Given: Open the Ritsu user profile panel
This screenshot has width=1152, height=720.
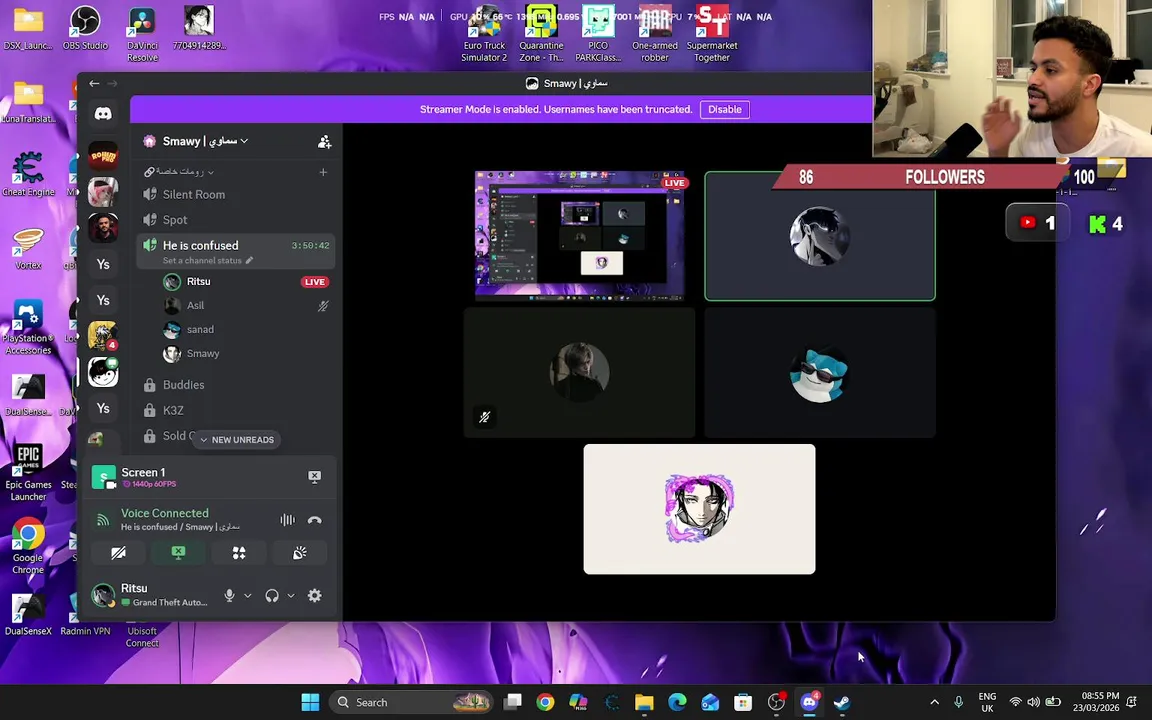Looking at the screenshot, I should pos(153,595).
